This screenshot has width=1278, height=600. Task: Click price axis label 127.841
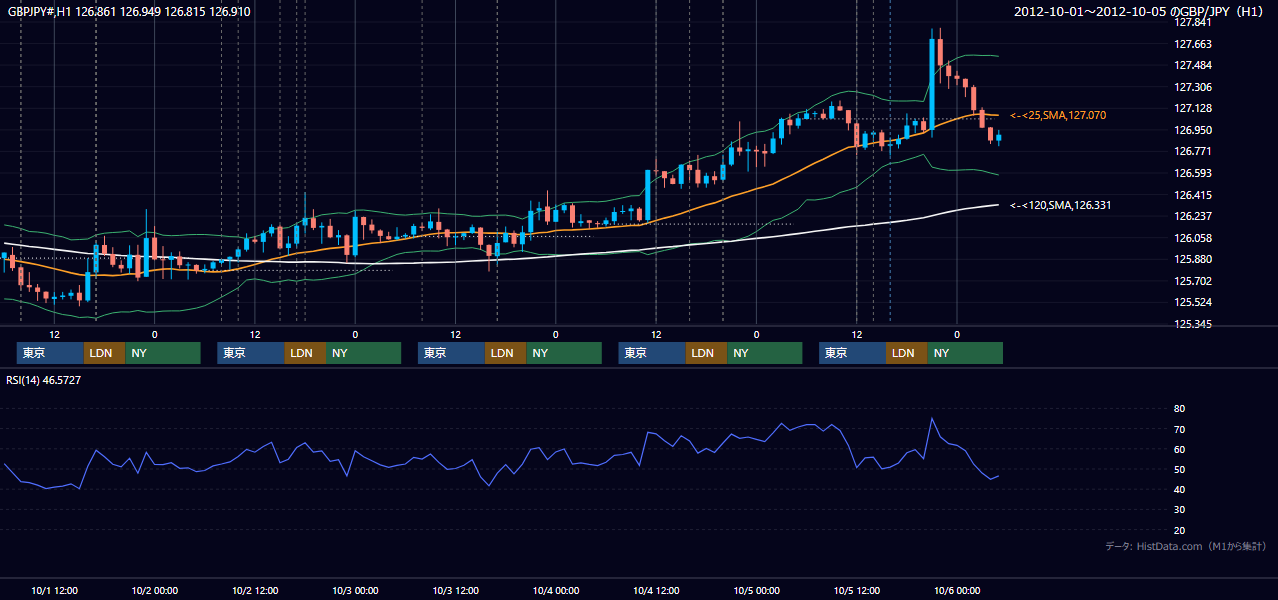click(x=1195, y=22)
